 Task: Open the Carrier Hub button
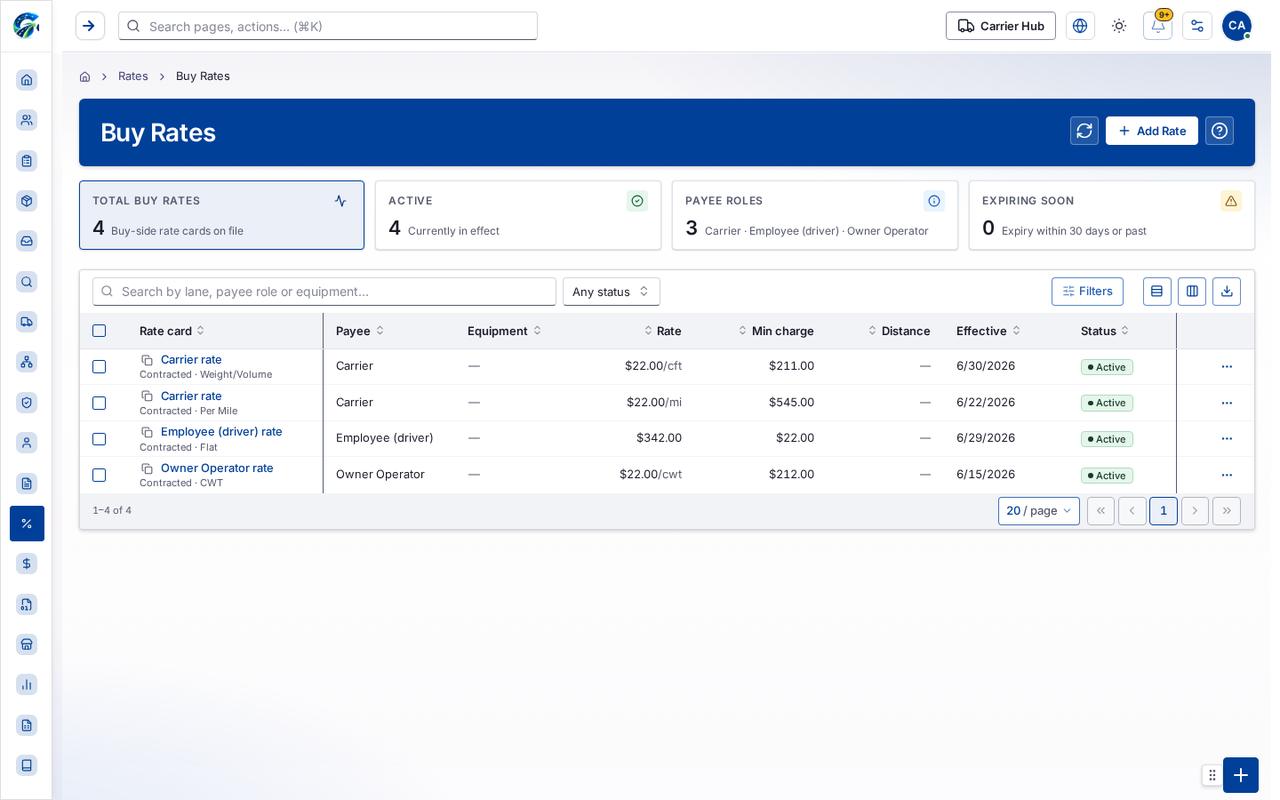pyautogui.click(x=1001, y=26)
